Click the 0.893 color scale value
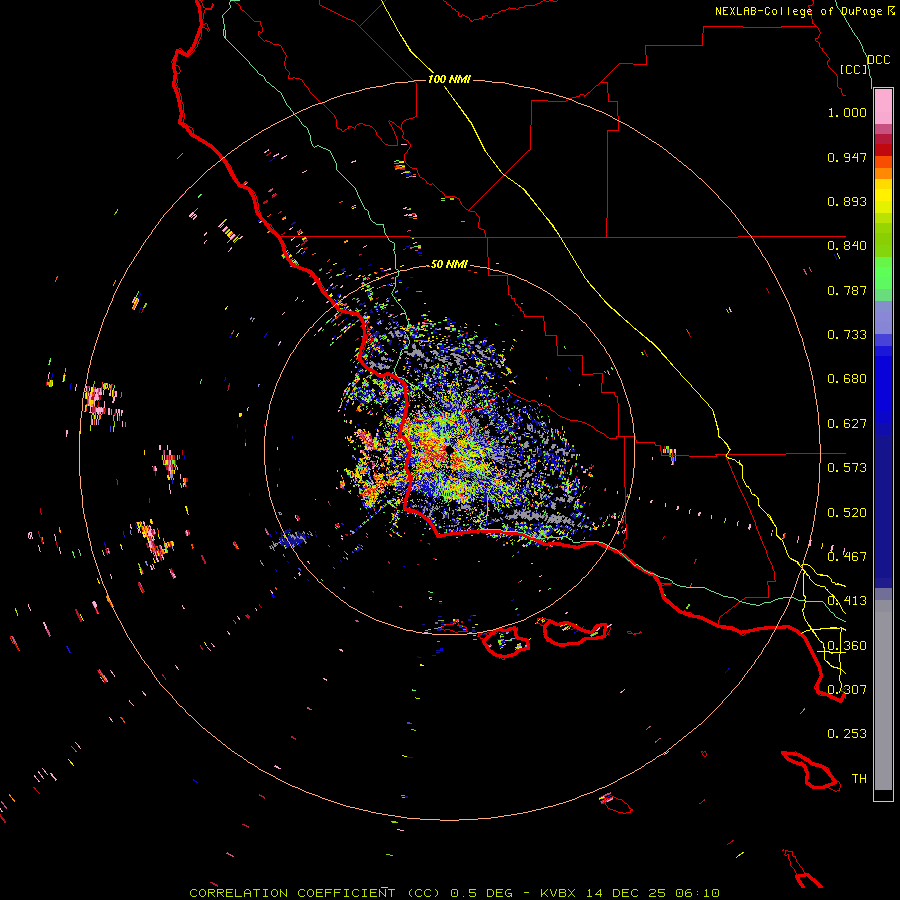This screenshot has height=900, width=900. pos(847,201)
